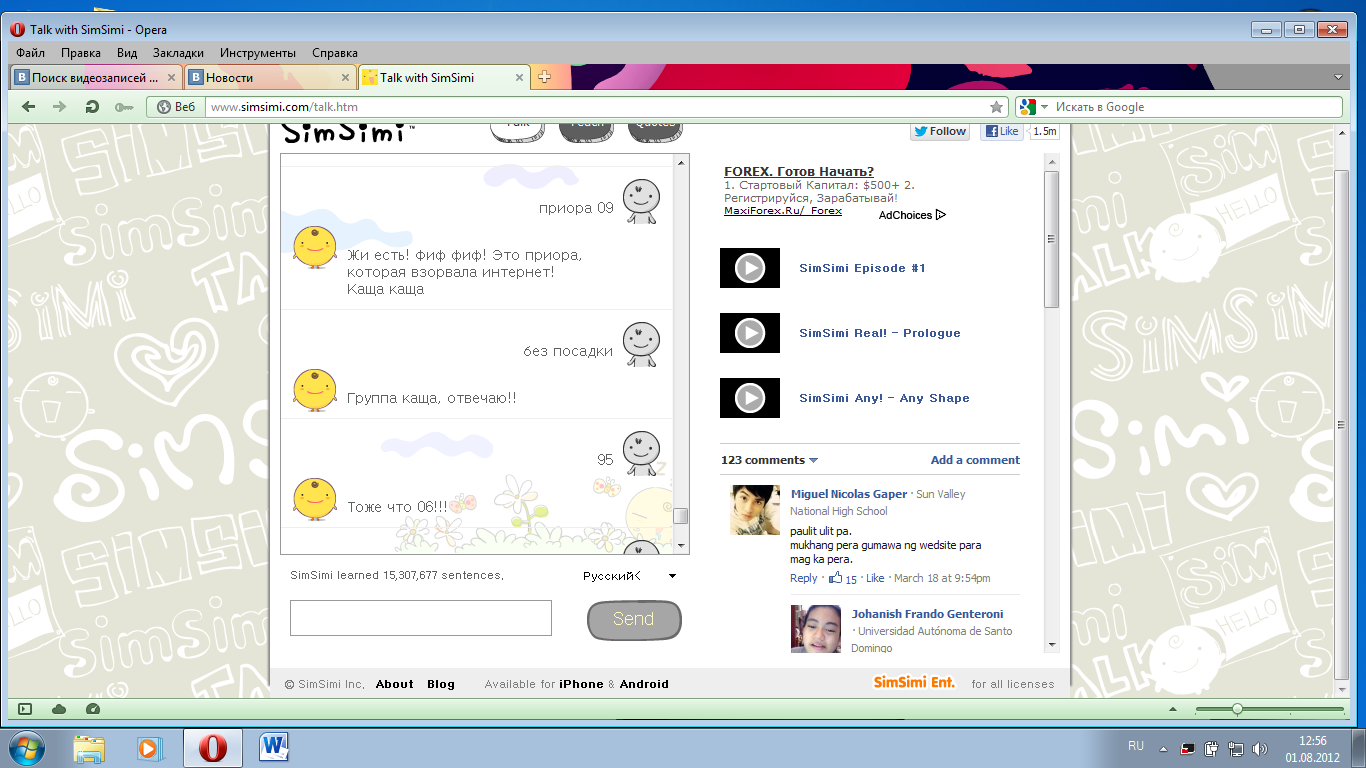
Task: Open the Blog link in the footer
Action: pyautogui.click(x=441, y=684)
